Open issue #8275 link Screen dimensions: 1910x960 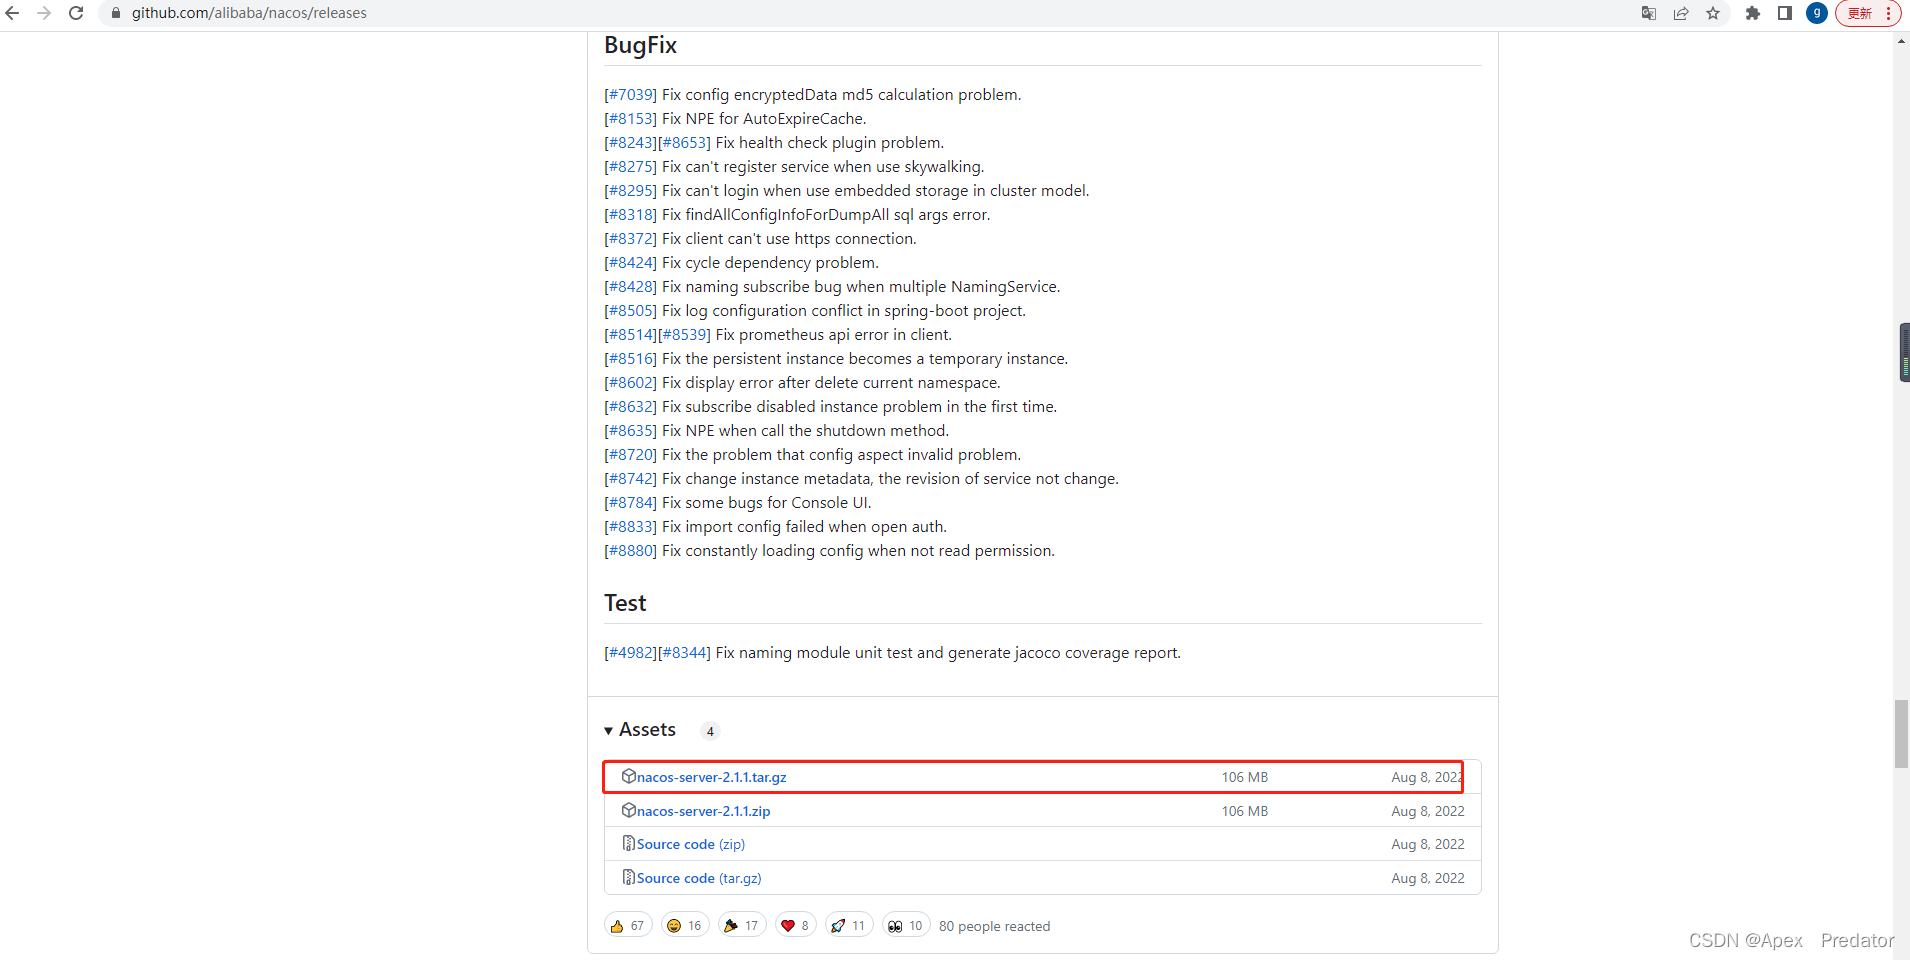pyautogui.click(x=630, y=167)
